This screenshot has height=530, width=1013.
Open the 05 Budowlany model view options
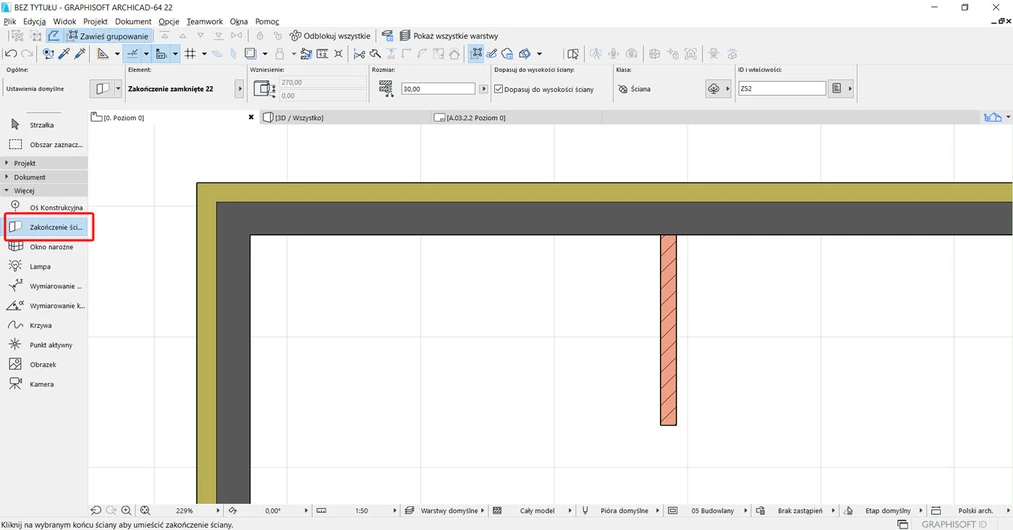pos(707,511)
